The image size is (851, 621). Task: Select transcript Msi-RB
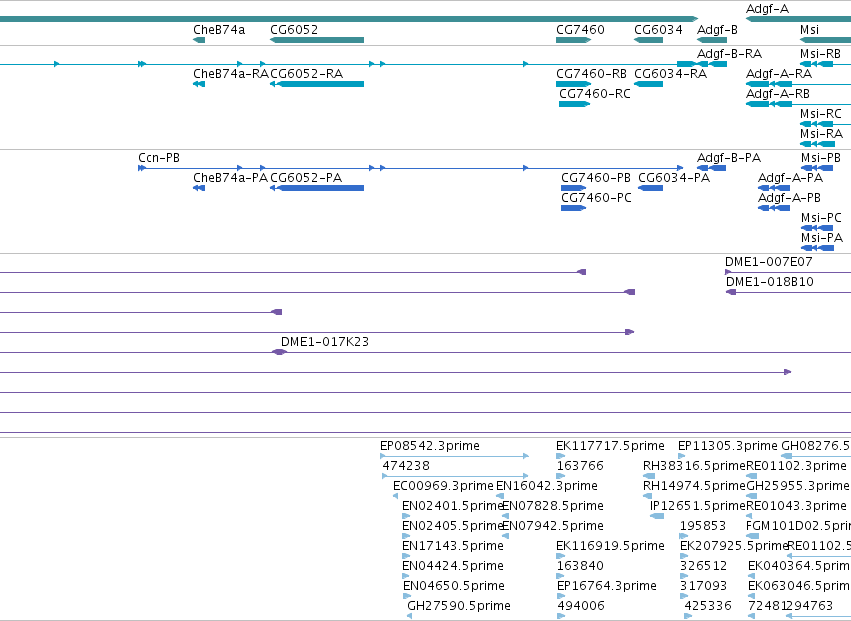click(x=820, y=54)
